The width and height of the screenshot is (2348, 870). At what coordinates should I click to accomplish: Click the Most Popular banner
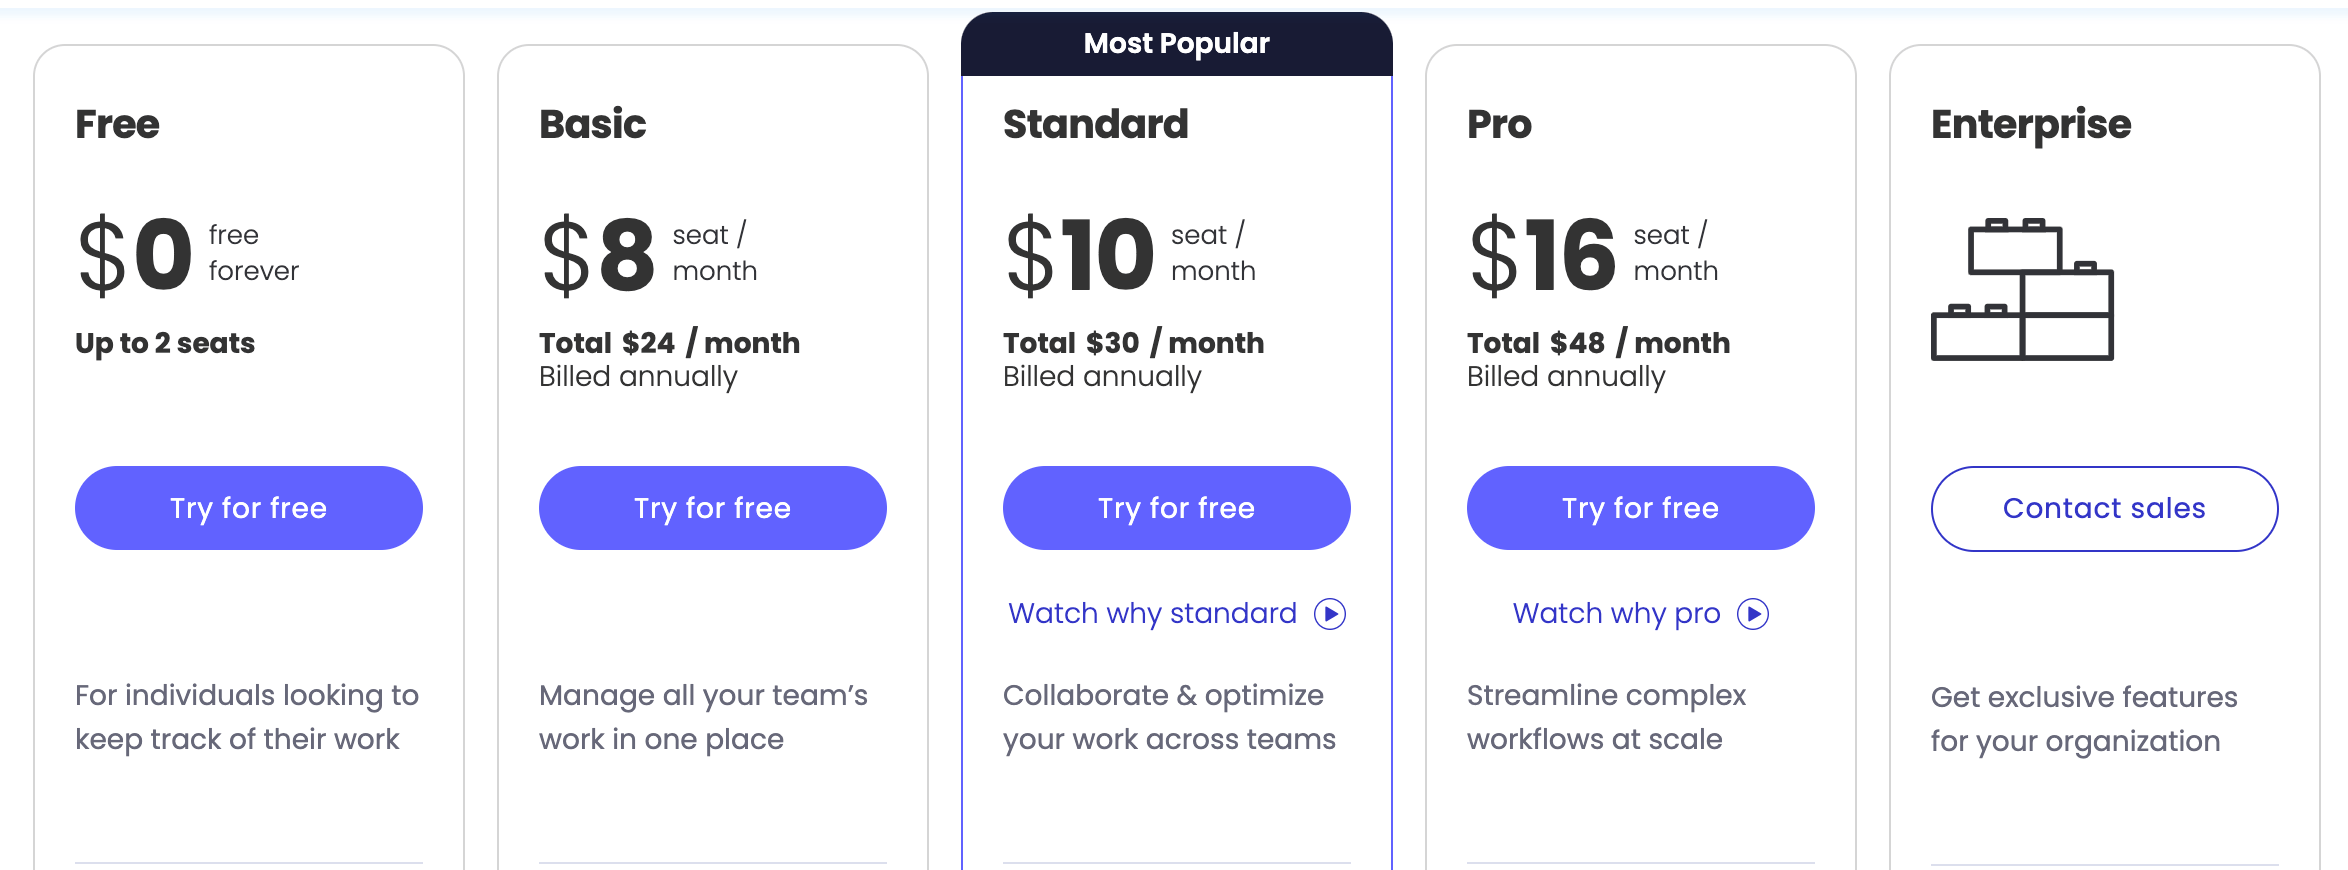click(x=1177, y=44)
